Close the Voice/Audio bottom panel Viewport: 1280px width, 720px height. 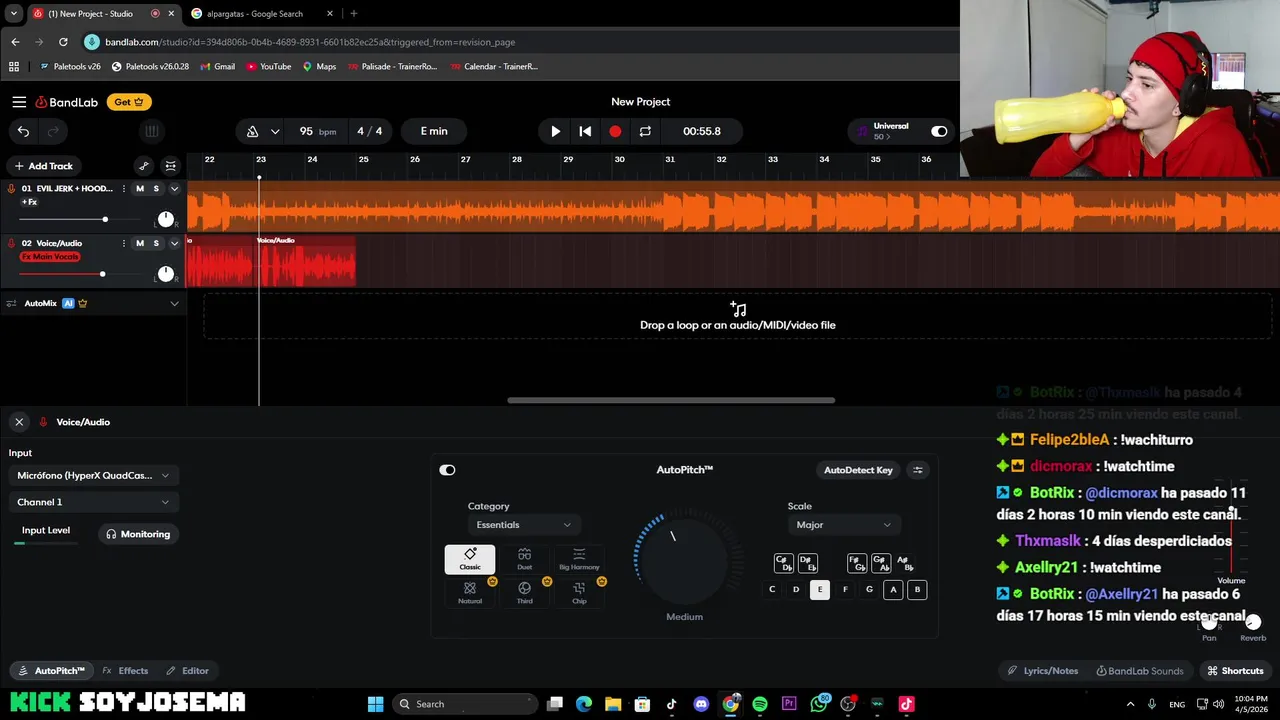(x=19, y=422)
